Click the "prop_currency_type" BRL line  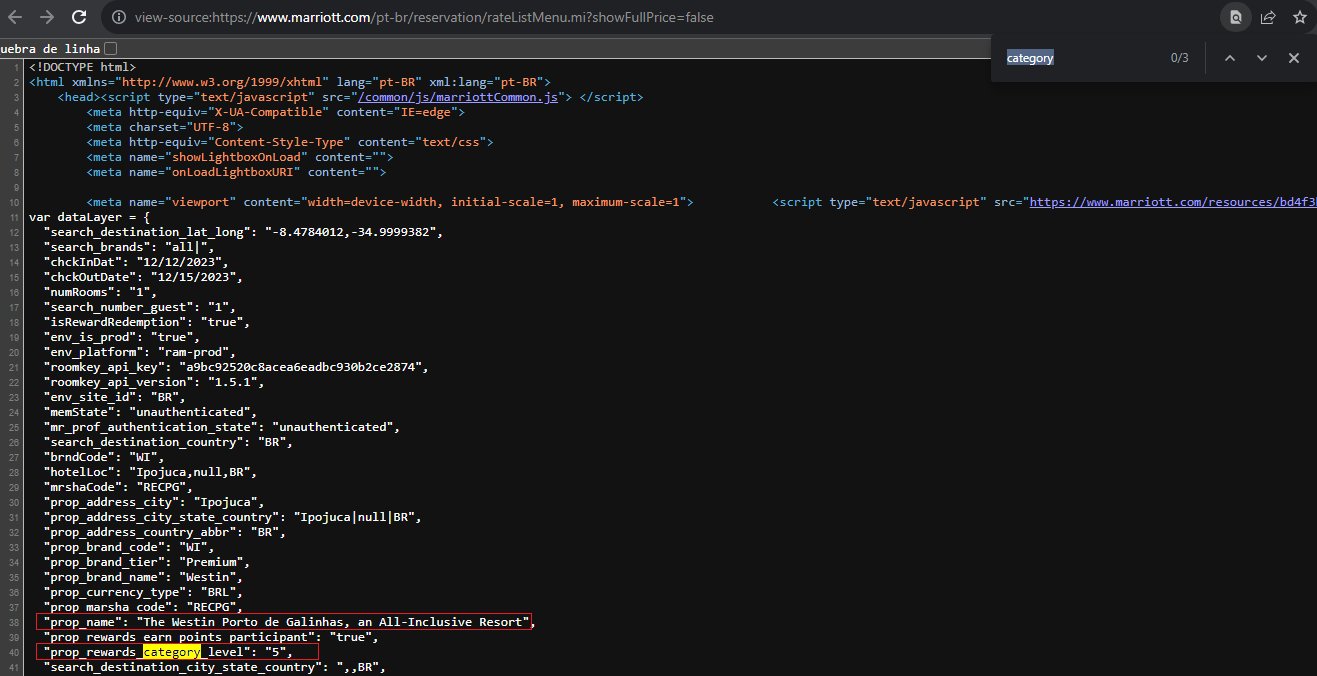[x=143, y=592]
